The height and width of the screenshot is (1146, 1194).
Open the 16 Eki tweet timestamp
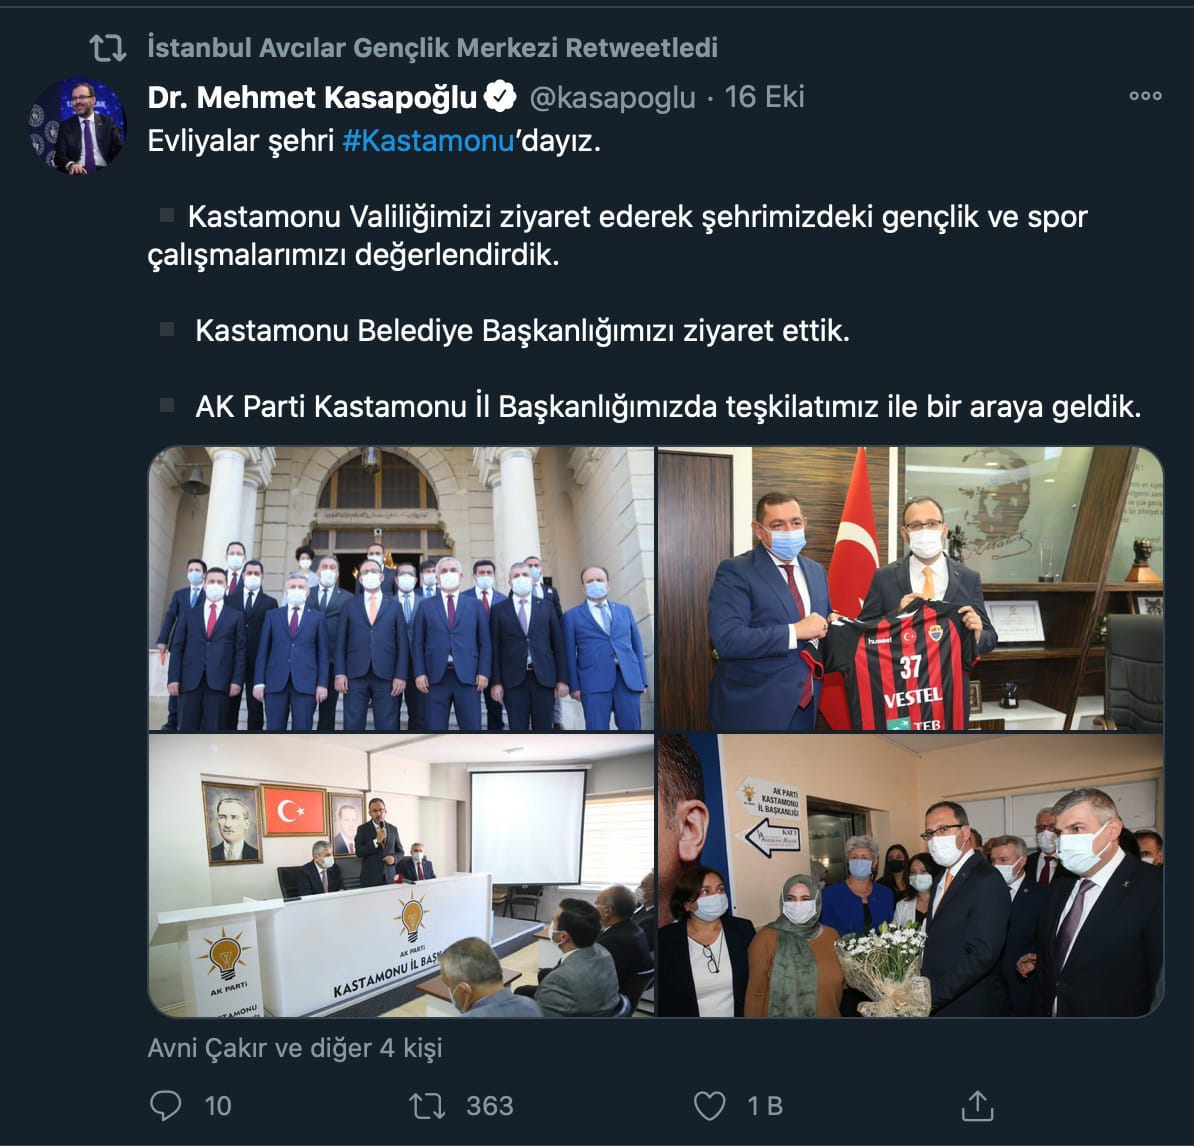tap(764, 97)
